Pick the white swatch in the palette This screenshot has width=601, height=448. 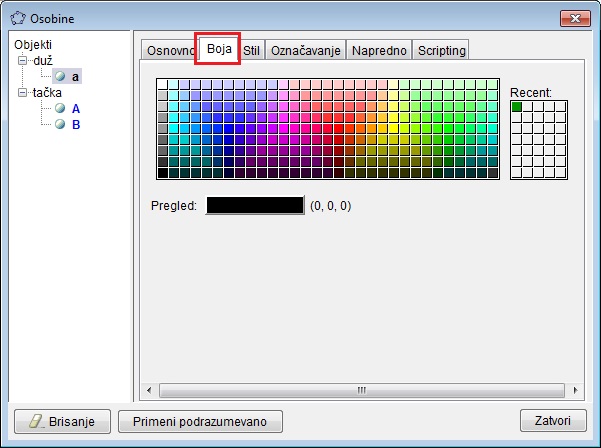163,84
